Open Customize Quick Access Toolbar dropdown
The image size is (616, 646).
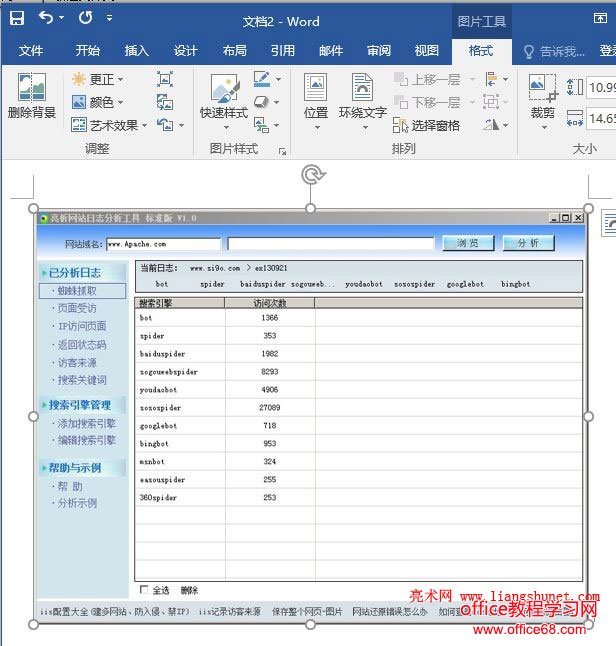tap(109, 18)
